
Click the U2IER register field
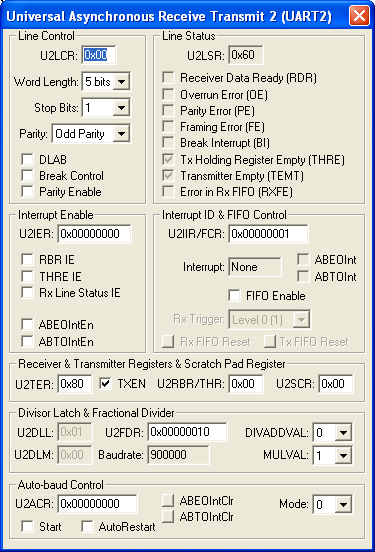coord(94,234)
